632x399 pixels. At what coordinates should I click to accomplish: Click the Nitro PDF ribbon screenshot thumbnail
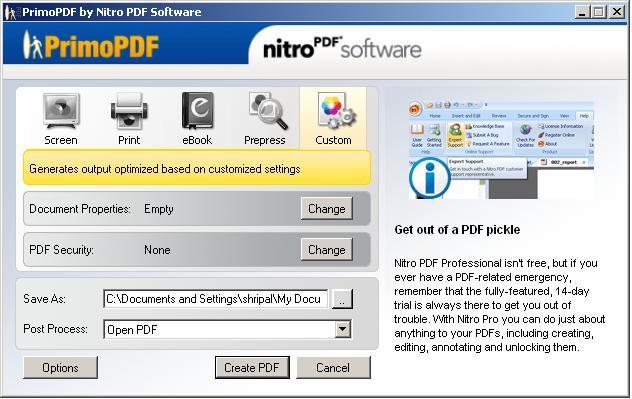[x=501, y=150]
